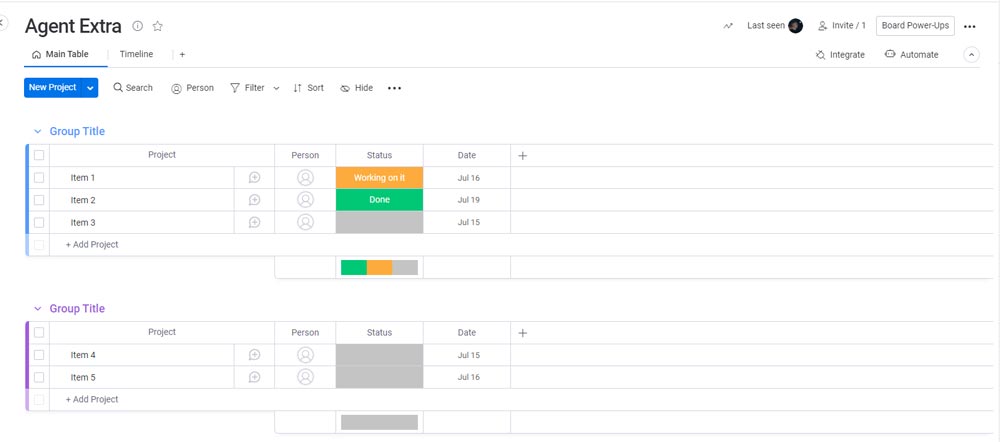Open the three-dots menu in the toolbar
Viewport: 1000px width, 442px height.
pyautogui.click(x=394, y=88)
